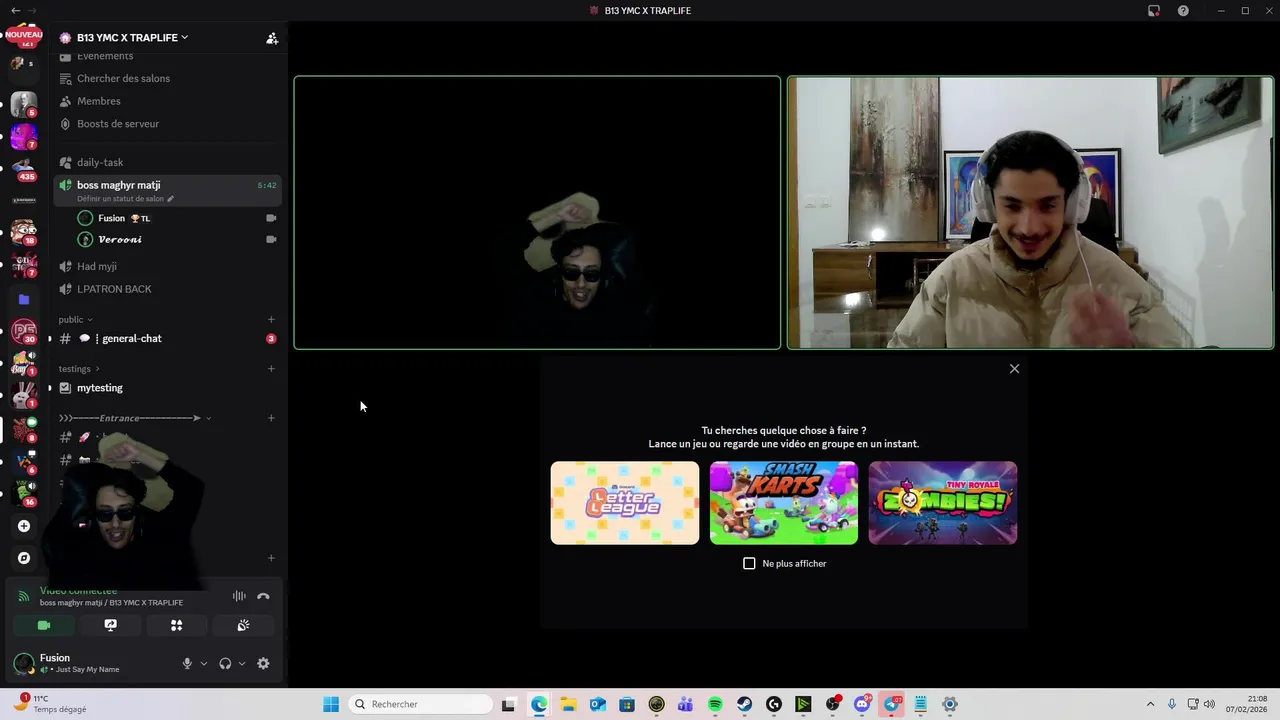Image resolution: width=1280 pixels, height=720 pixels.
Task: Show hidden system tray icons
Action: pyautogui.click(x=1150, y=704)
